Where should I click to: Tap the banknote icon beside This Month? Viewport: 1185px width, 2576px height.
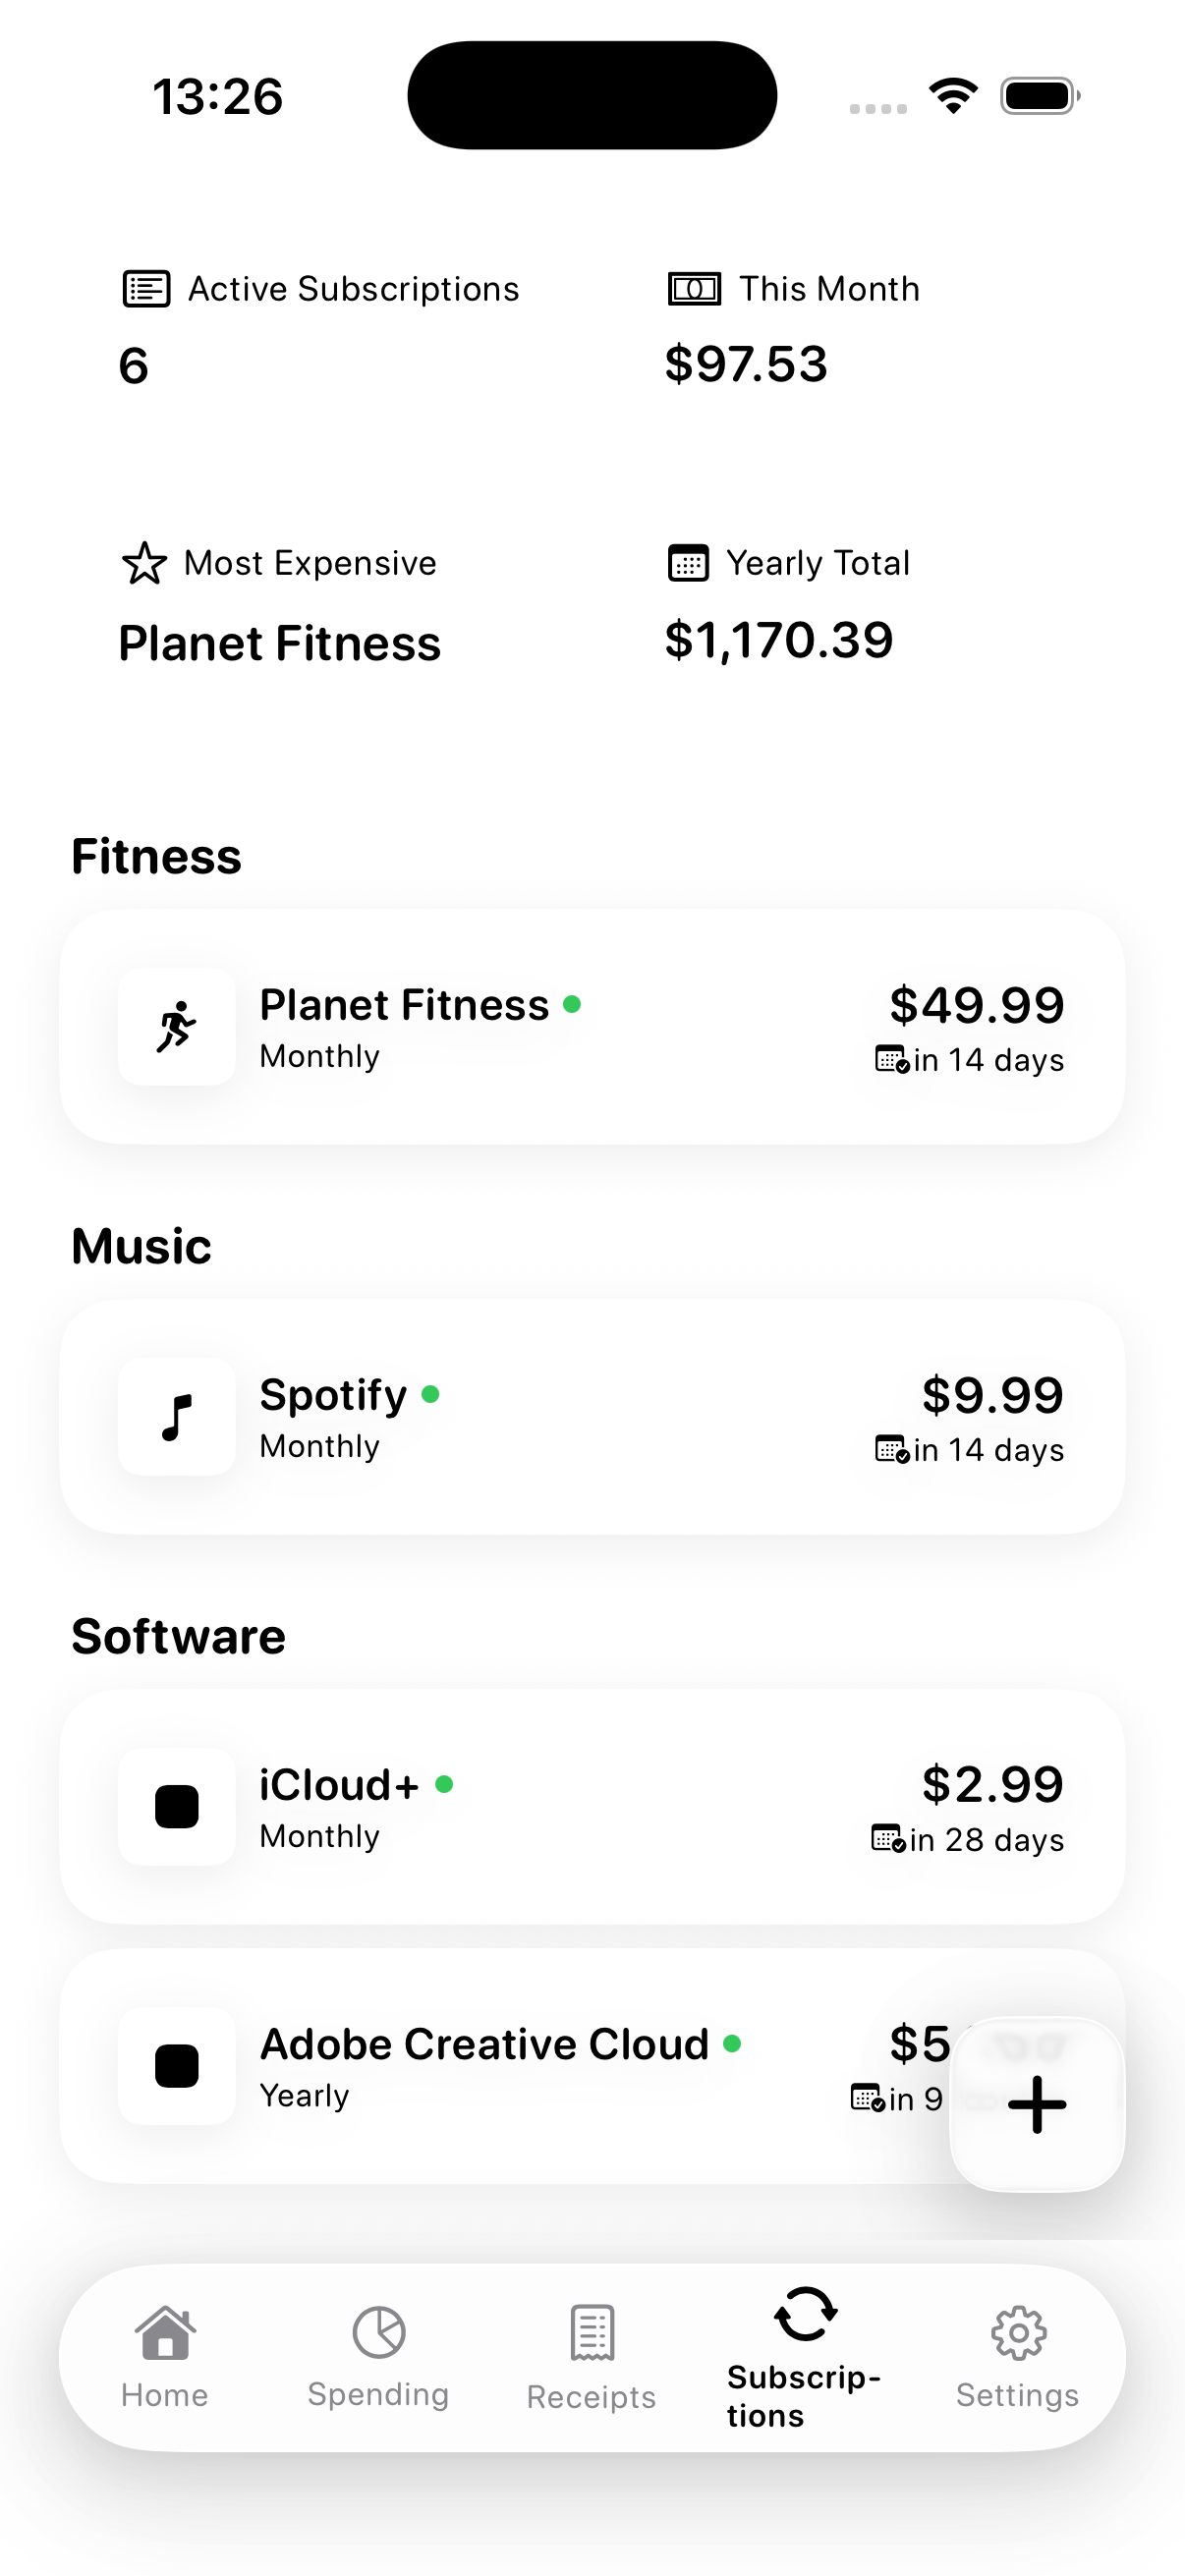(x=694, y=289)
